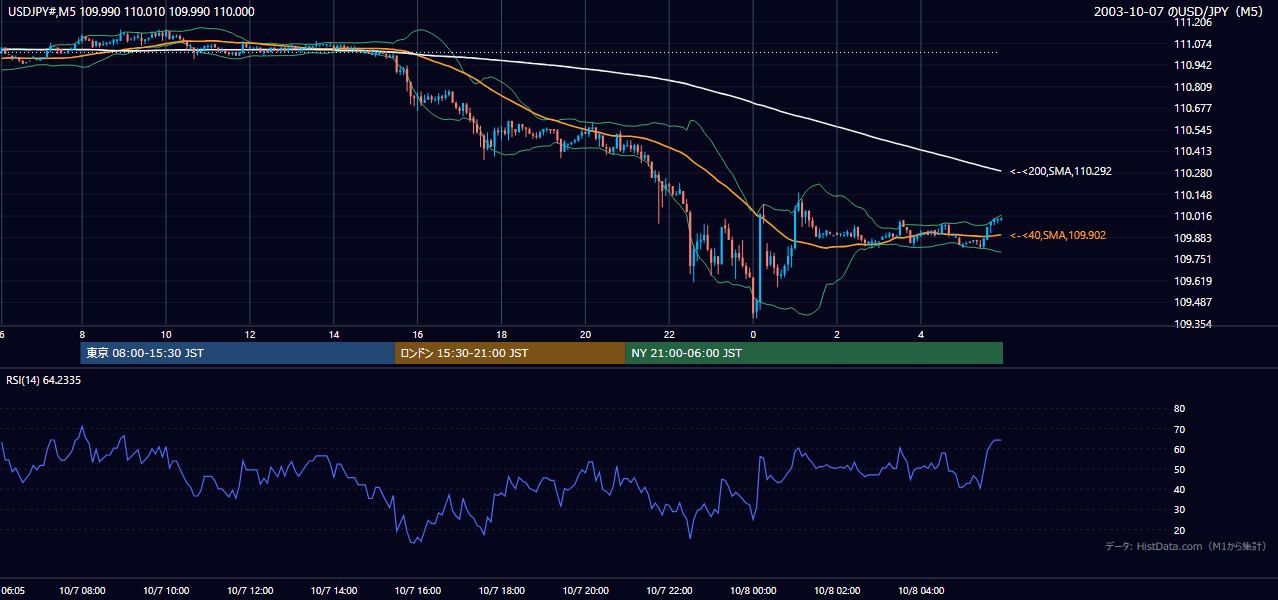This screenshot has height=600, width=1278.
Task: Click hour tick 22 under price chart
Action: click(x=670, y=335)
